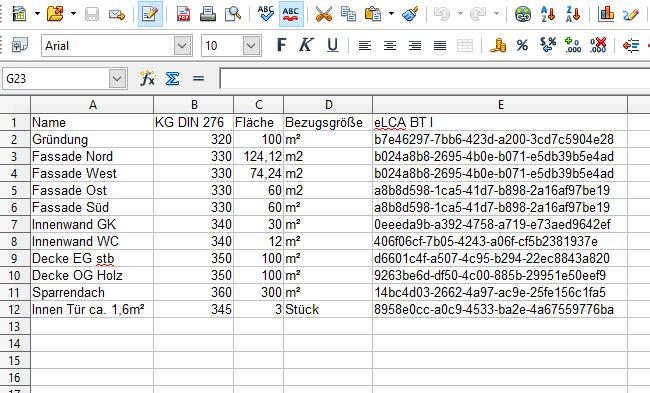The width and height of the screenshot is (650, 393).
Task: Select the column E header
Action: pyautogui.click(x=500, y=104)
